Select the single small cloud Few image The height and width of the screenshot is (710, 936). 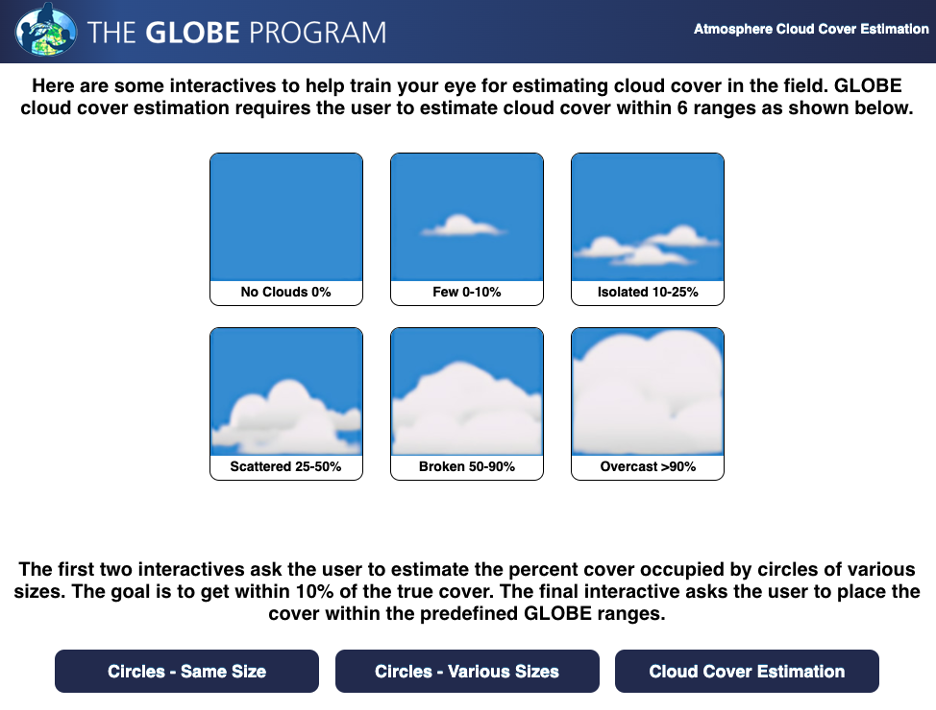coord(467,217)
